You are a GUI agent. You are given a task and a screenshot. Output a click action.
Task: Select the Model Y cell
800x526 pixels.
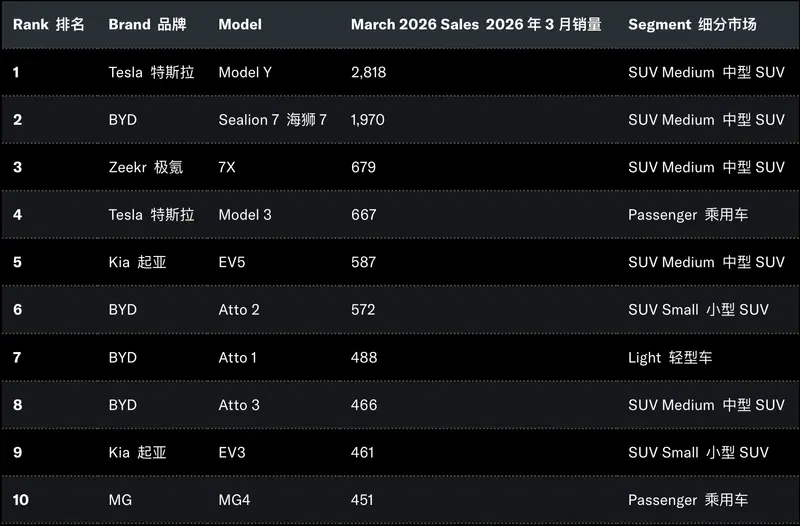pos(245,72)
